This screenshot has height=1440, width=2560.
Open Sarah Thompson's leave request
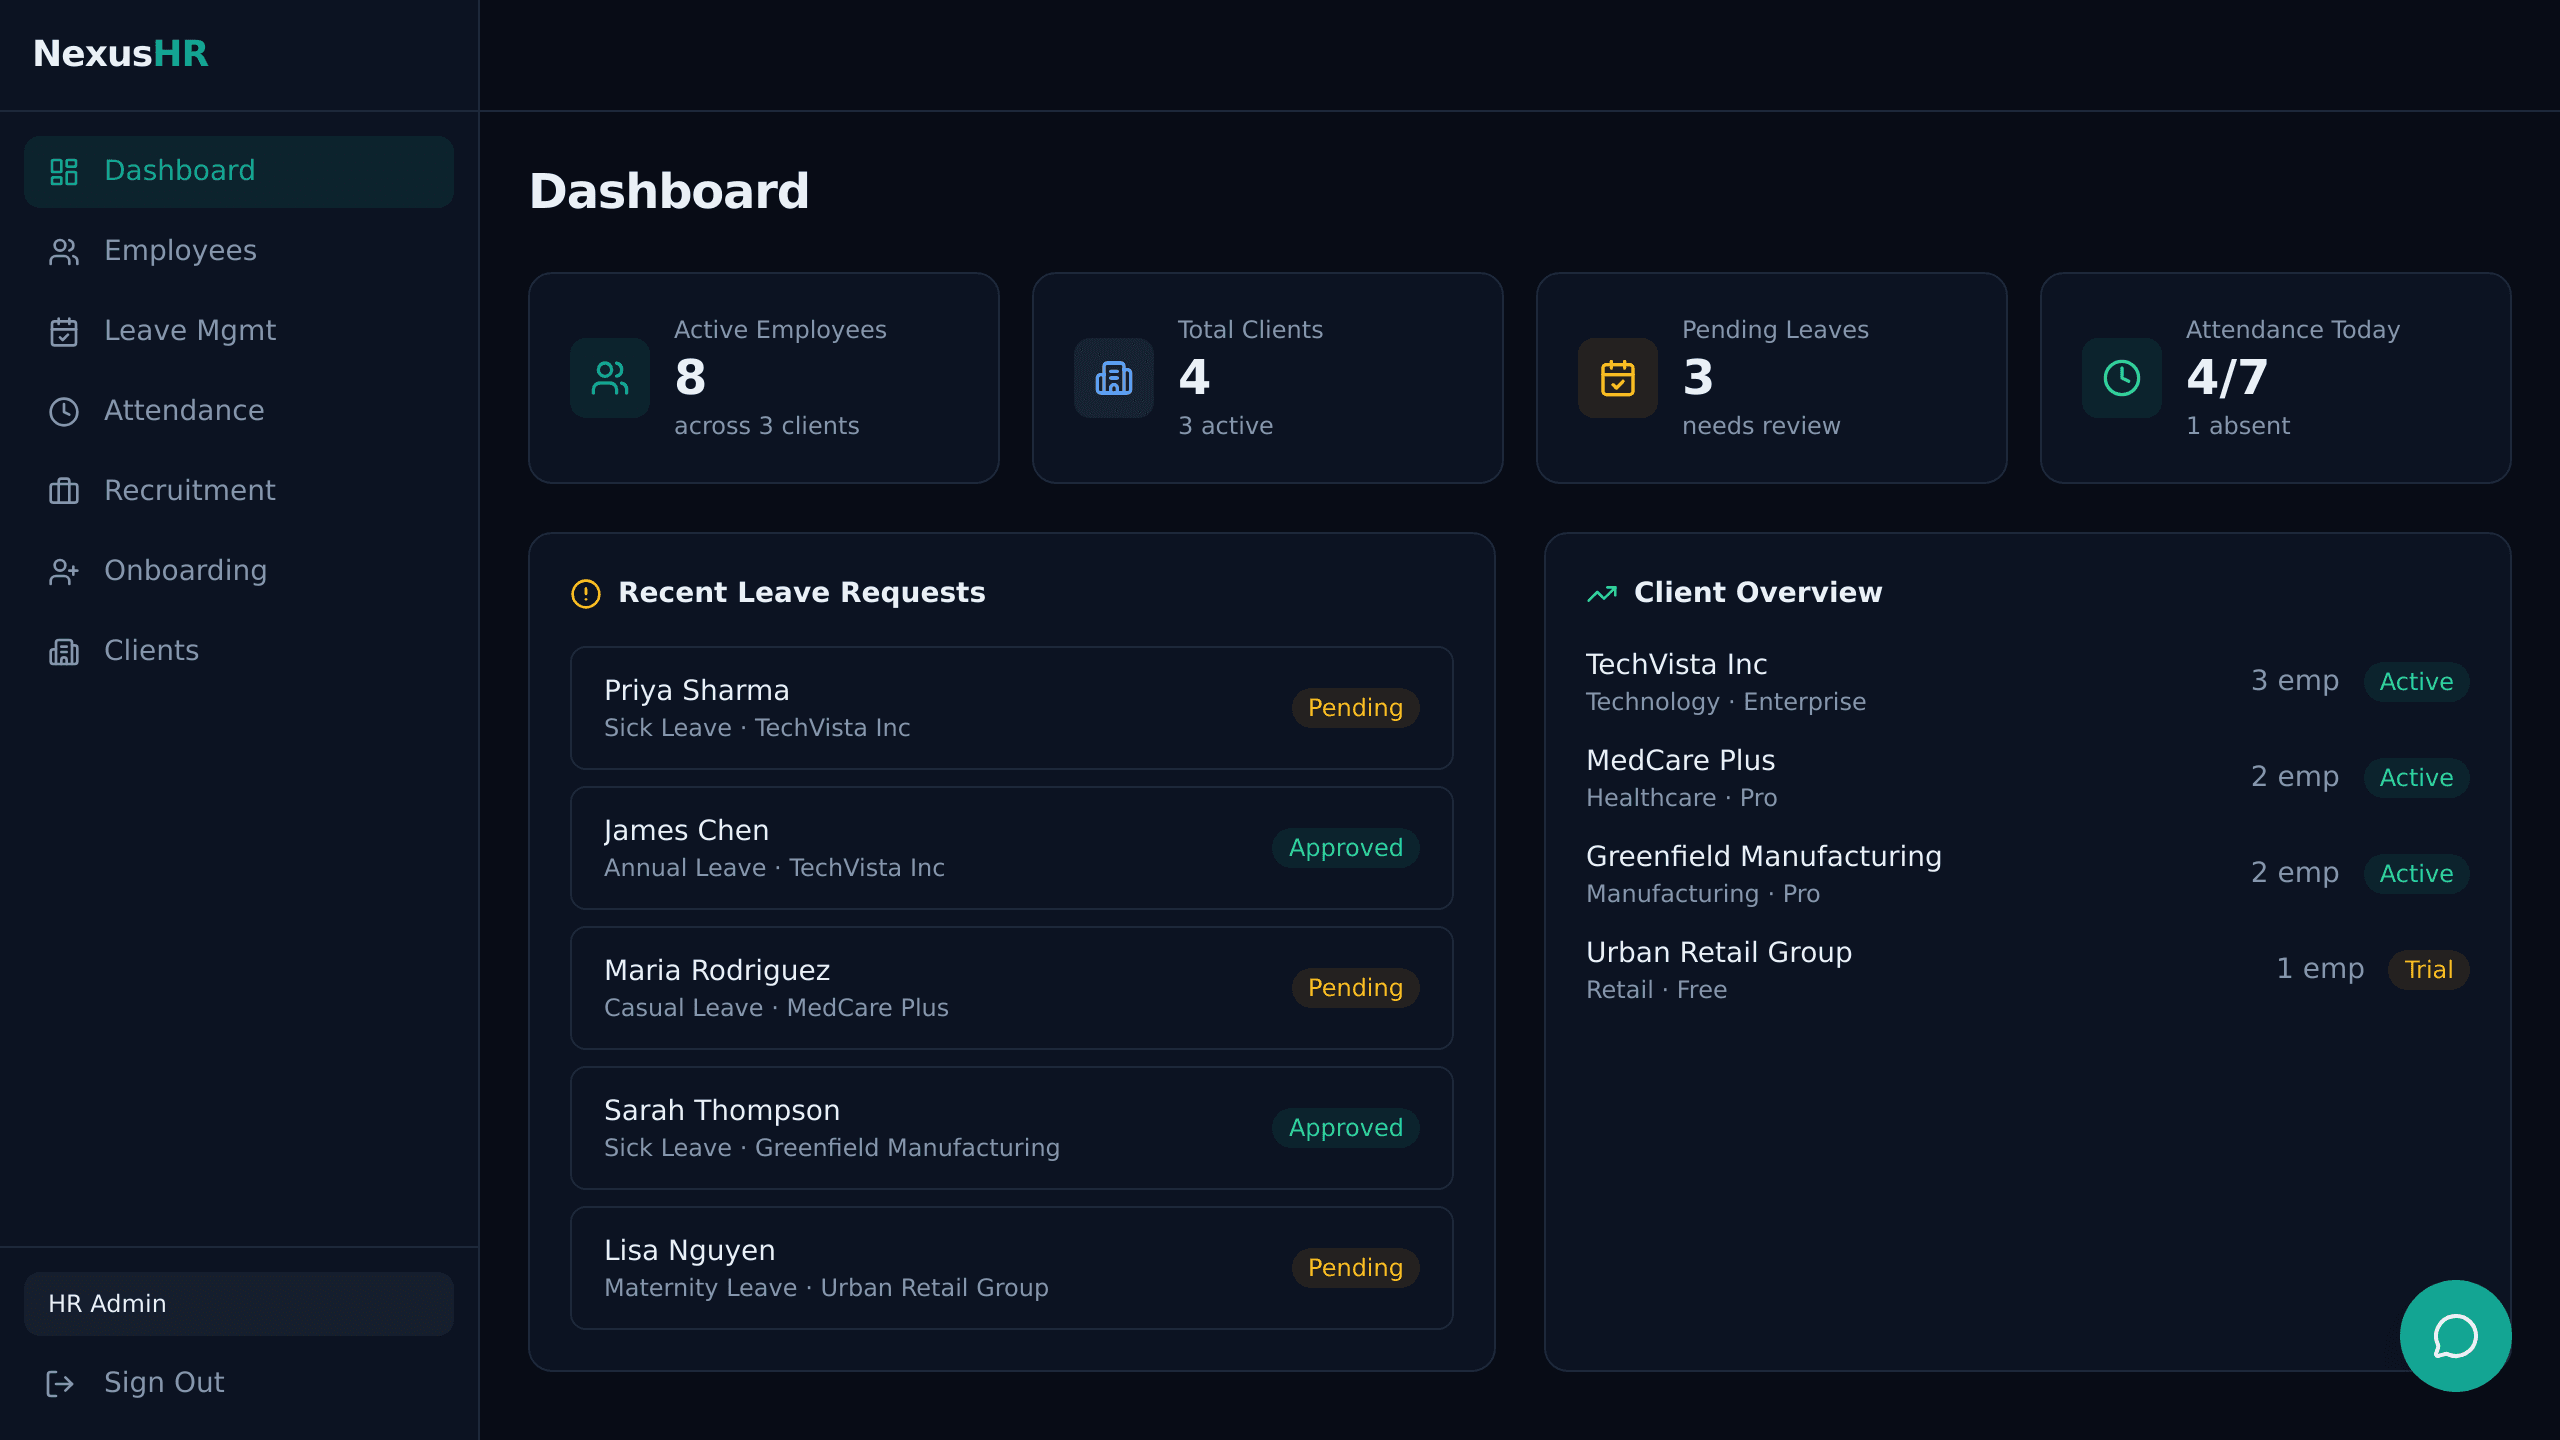[x=1012, y=1128]
